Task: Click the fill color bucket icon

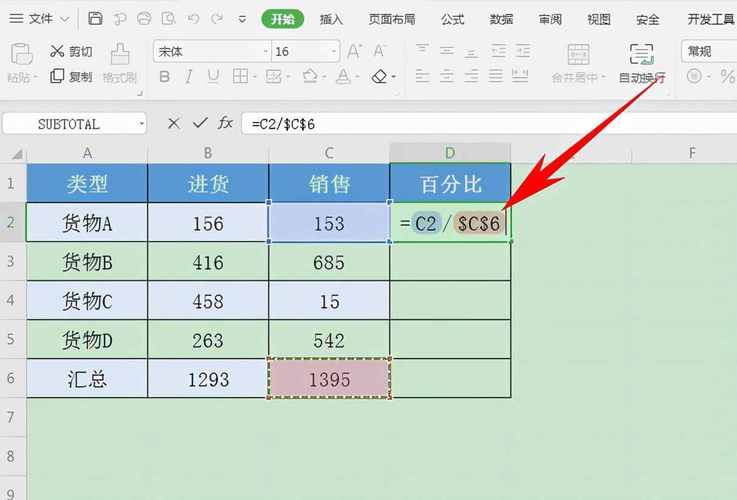Action: [310, 76]
